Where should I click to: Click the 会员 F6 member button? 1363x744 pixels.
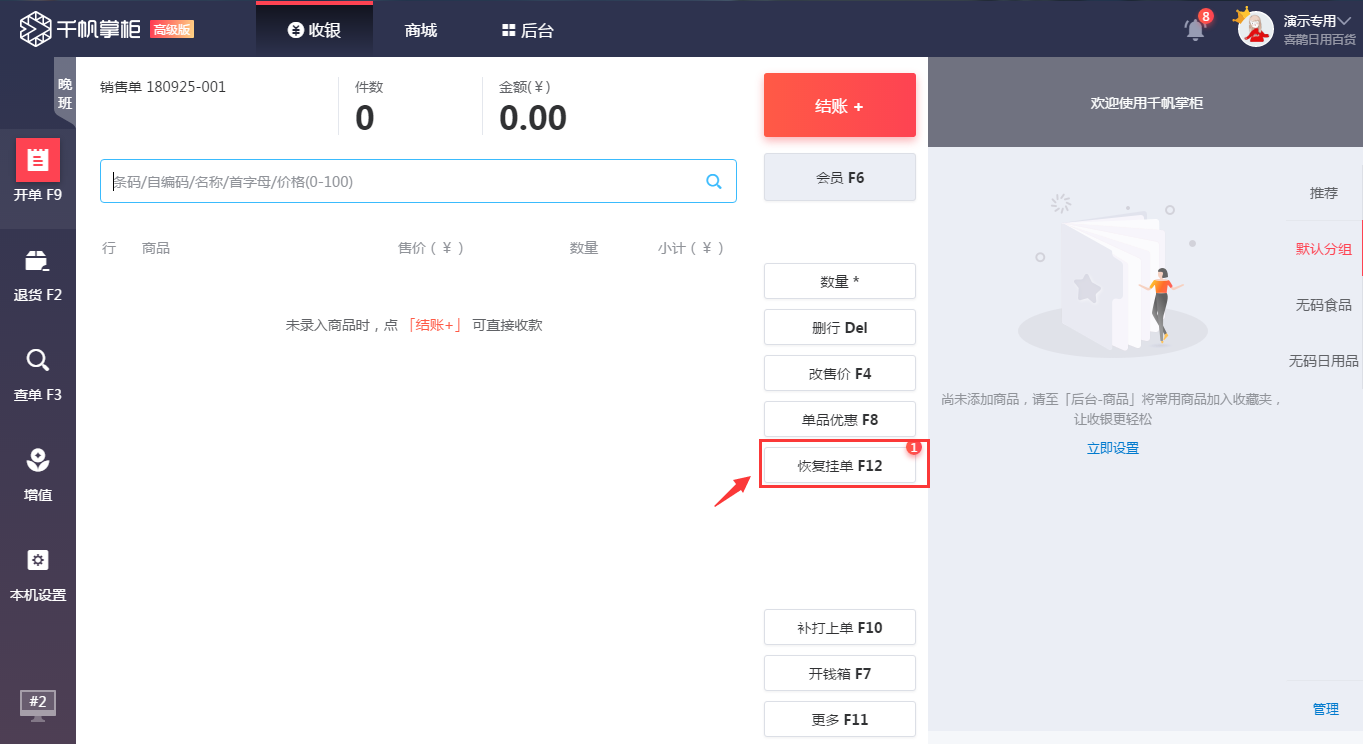839,177
